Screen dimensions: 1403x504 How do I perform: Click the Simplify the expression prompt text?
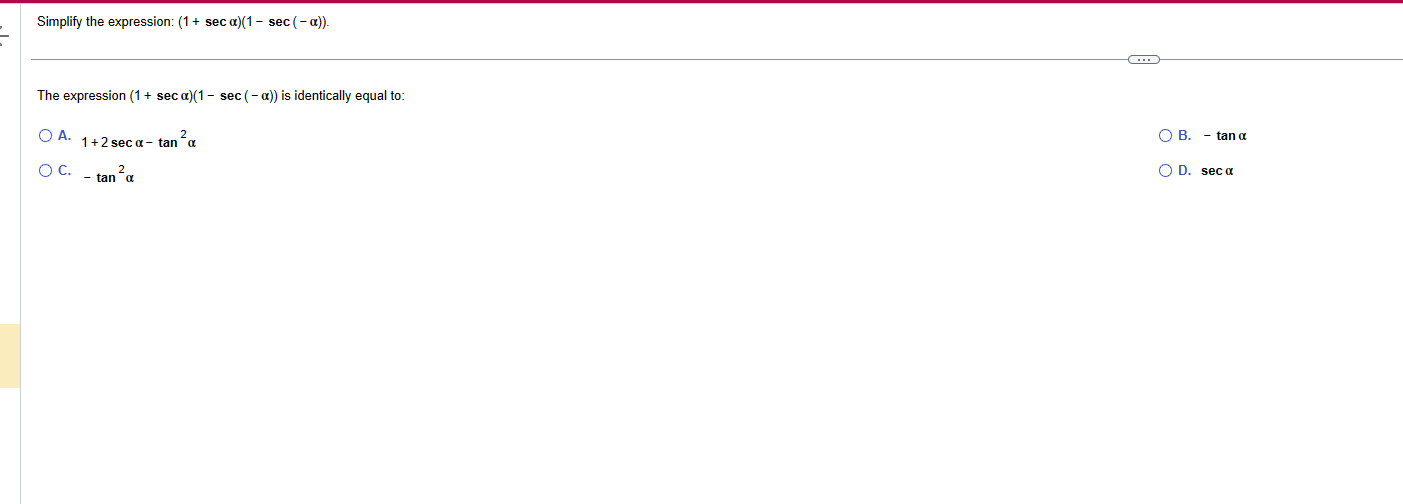tap(183, 22)
